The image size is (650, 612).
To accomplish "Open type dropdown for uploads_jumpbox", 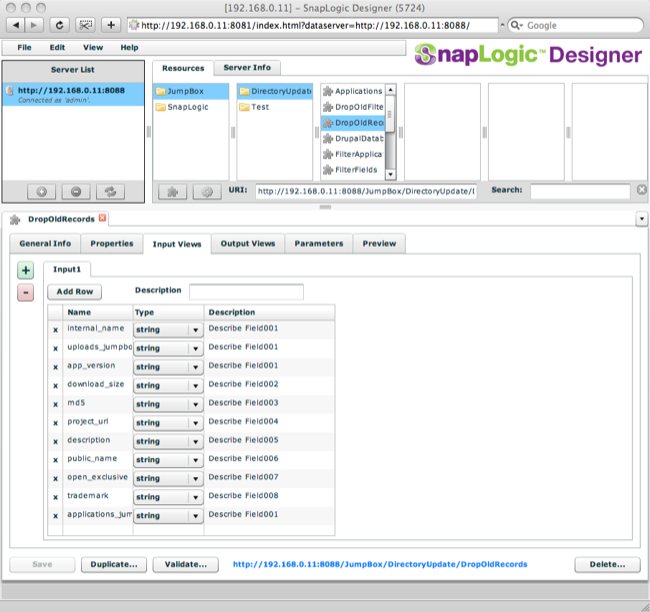I will 168,349.
